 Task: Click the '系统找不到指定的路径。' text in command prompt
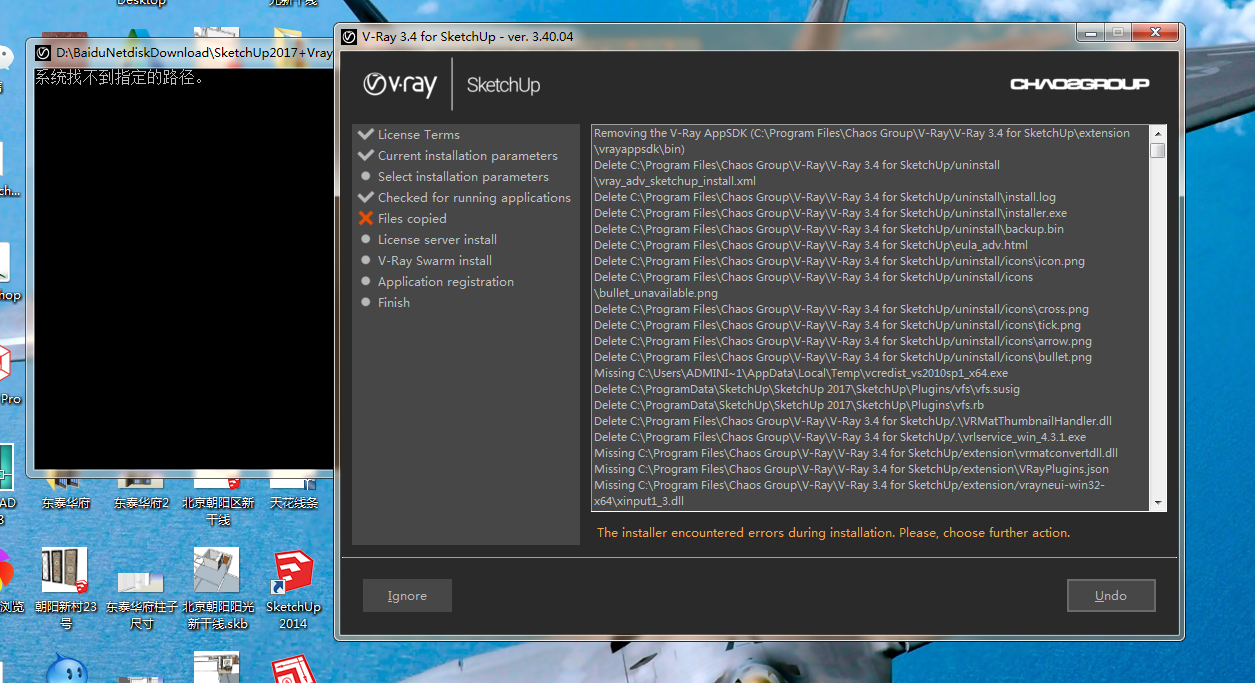(120, 77)
